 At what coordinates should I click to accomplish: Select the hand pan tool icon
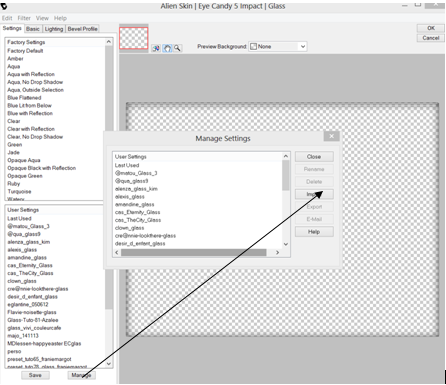[x=167, y=48]
